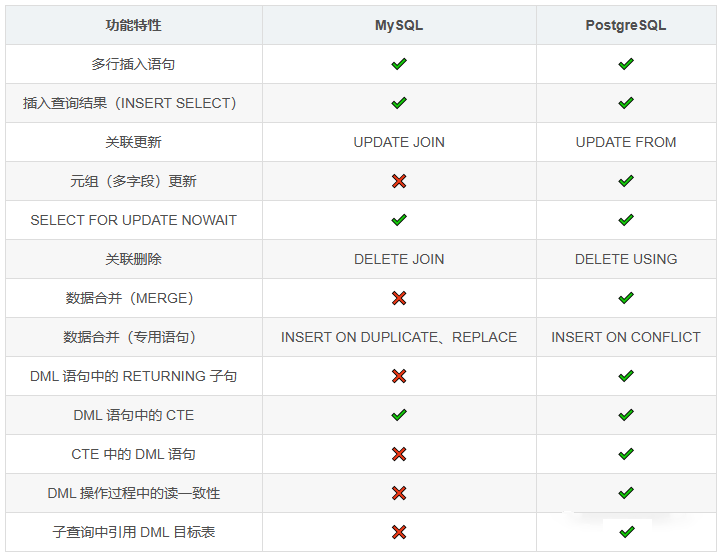Click the MySQL column header
Image resolution: width=723 pixels, height=558 pixels.
click(399, 25)
